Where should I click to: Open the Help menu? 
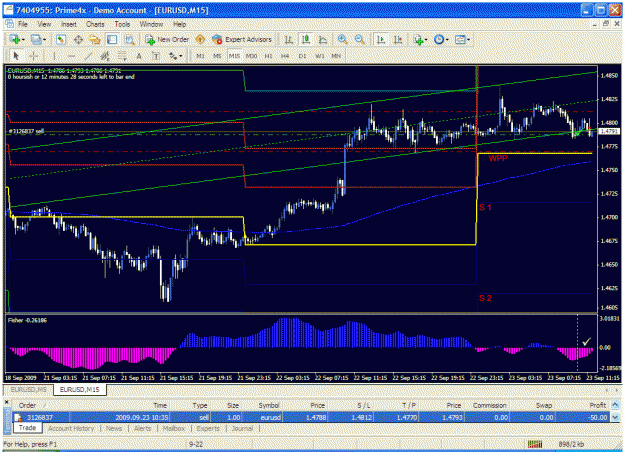point(179,24)
